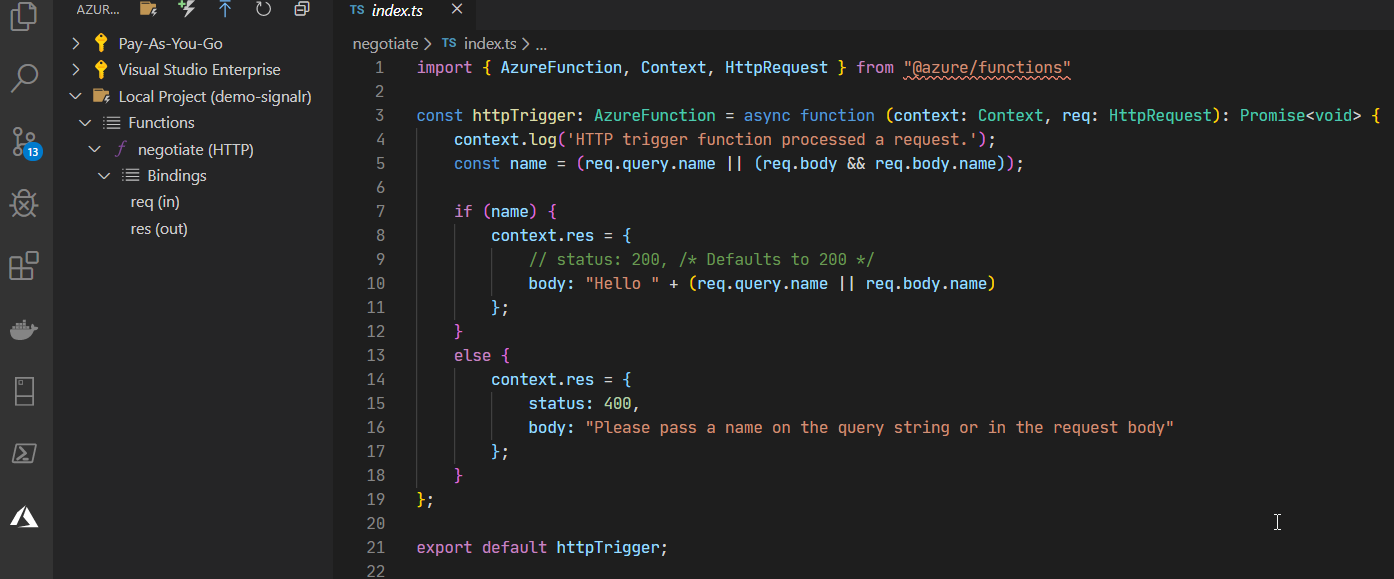Close the index.ts tab

pos(457,9)
